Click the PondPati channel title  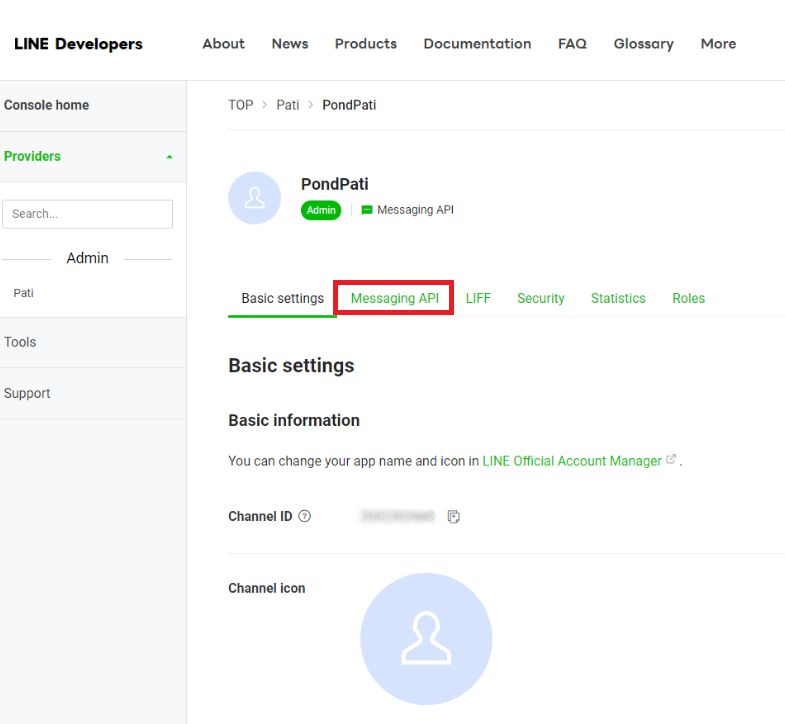(334, 184)
